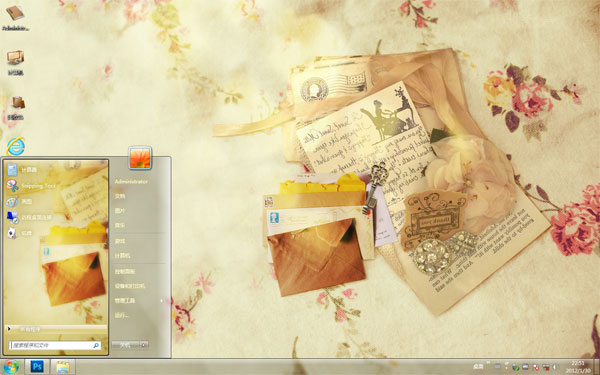600x375 pixels.
Task: Open Documents from Start menu right column
Action: tap(120, 196)
